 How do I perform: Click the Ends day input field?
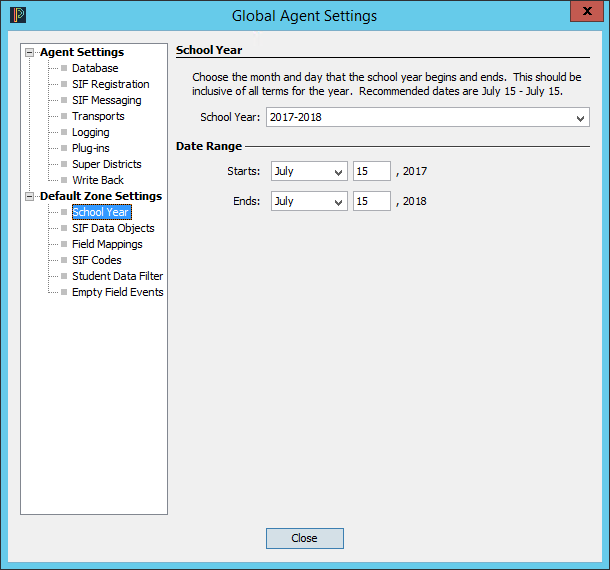(x=371, y=202)
